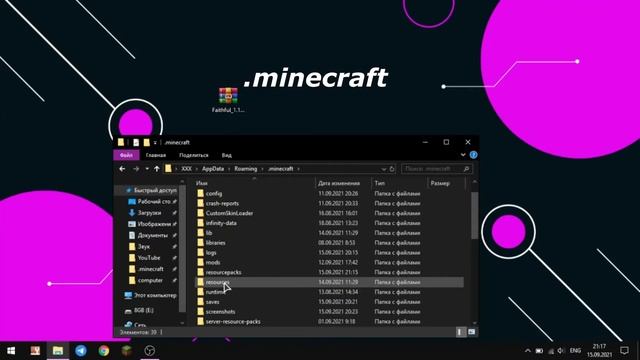
Task: Switch the ENG input language indicator
Action: 575,351
